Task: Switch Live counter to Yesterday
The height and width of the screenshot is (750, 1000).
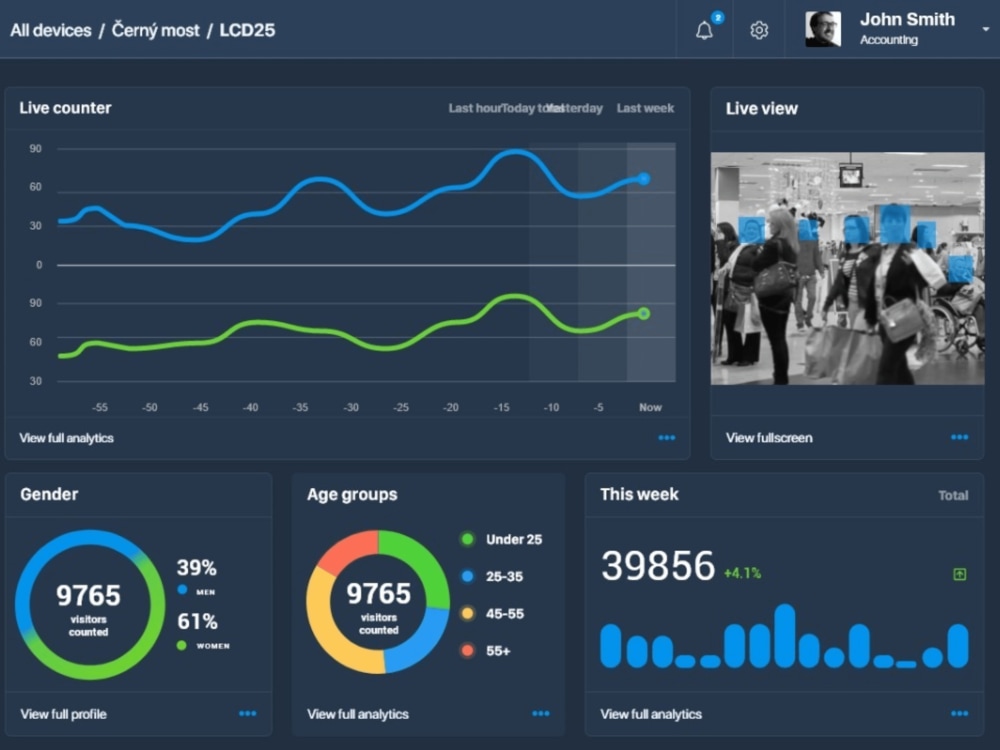Action: click(575, 108)
